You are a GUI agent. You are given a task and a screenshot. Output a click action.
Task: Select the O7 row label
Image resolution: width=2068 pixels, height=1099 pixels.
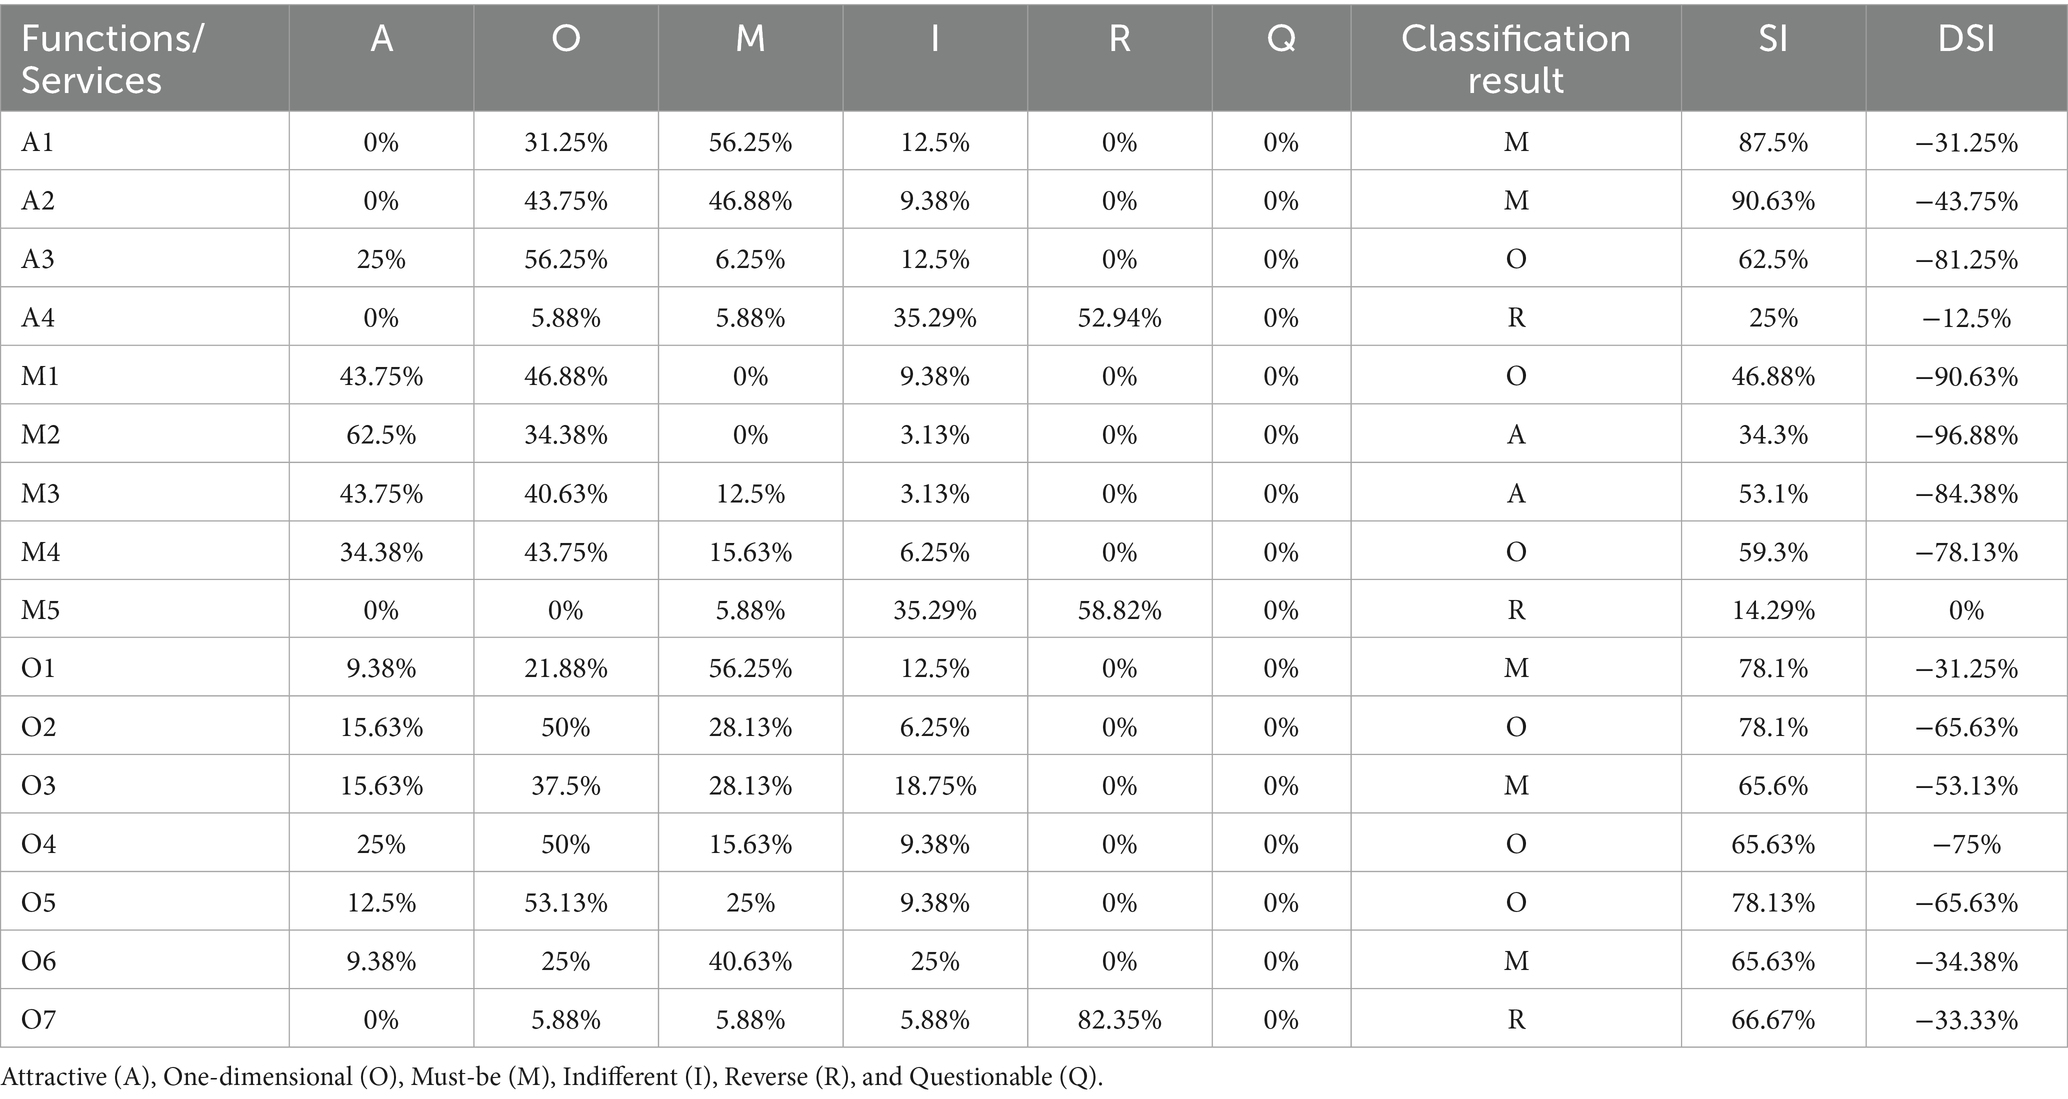point(39,1020)
